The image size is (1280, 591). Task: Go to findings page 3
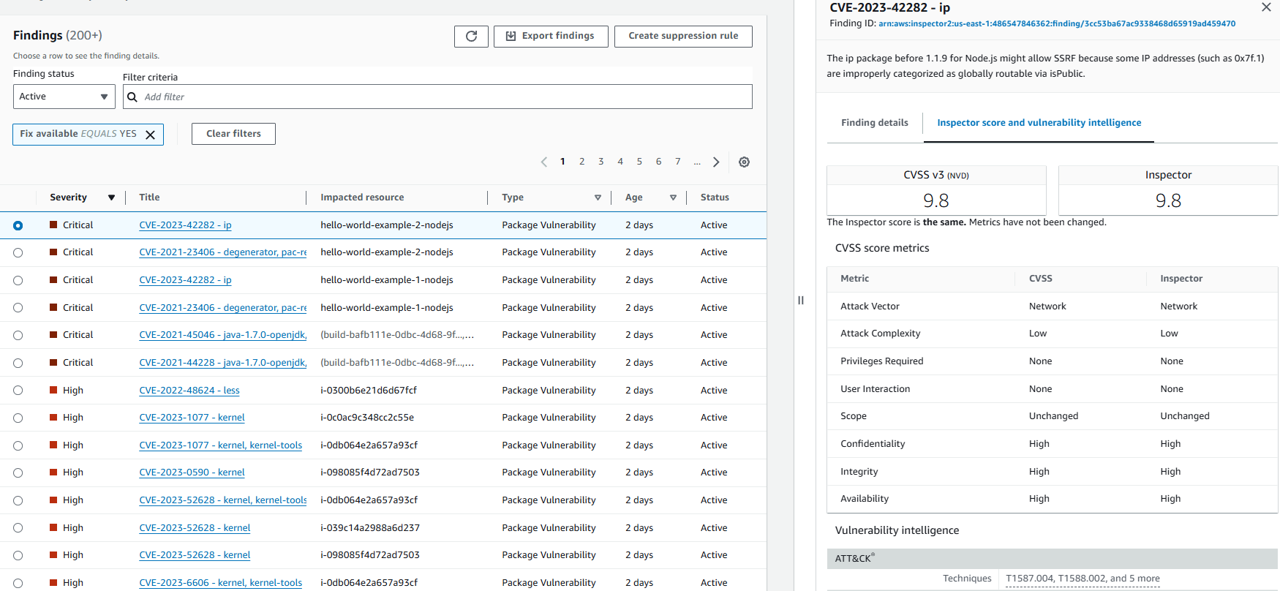(601, 162)
